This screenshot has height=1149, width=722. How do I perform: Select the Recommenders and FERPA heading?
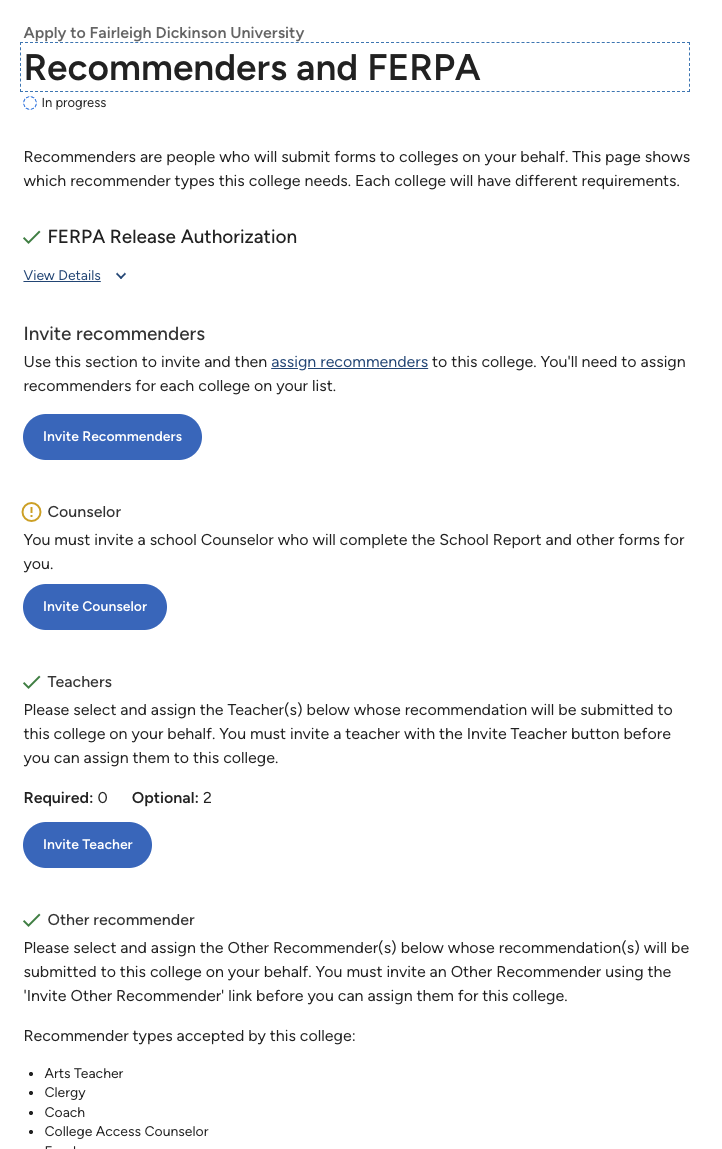click(x=252, y=67)
